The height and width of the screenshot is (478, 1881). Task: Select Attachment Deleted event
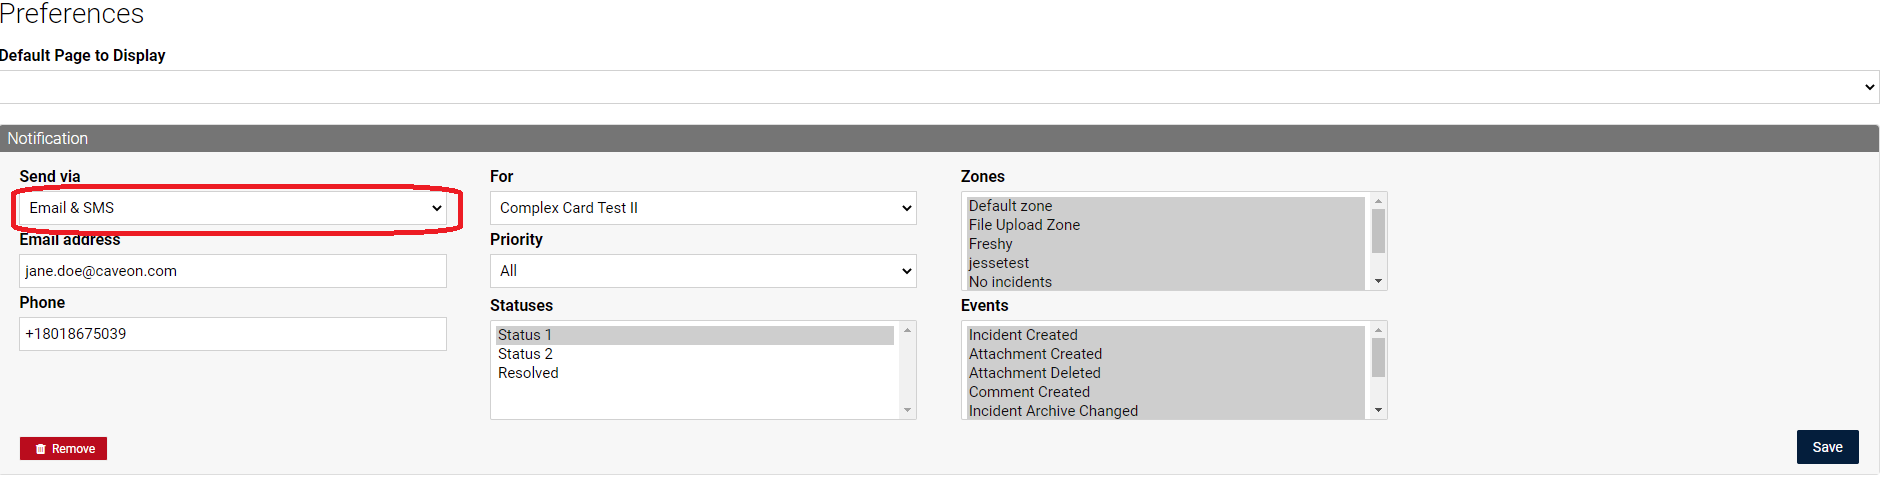pyautogui.click(x=1166, y=373)
